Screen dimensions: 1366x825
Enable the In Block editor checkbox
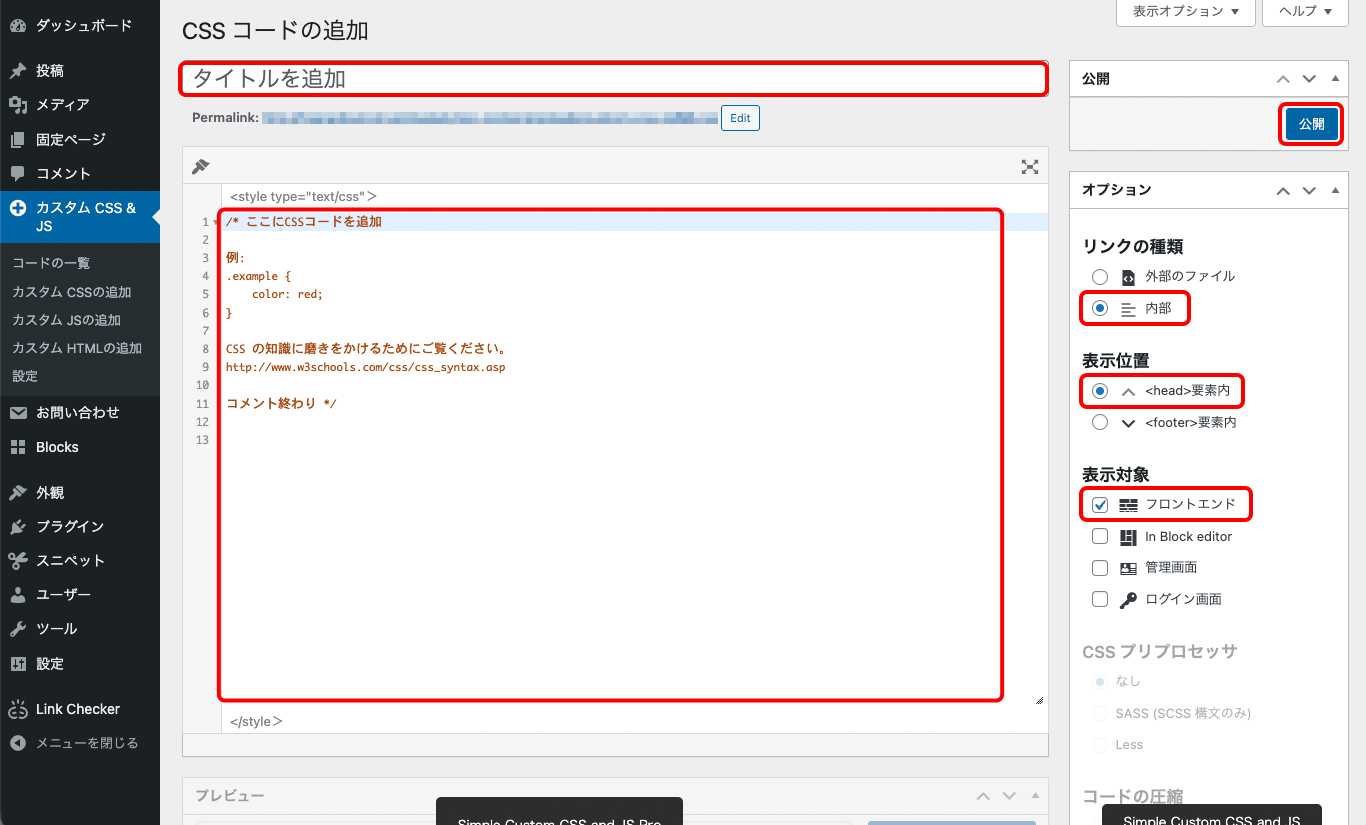coord(1100,537)
